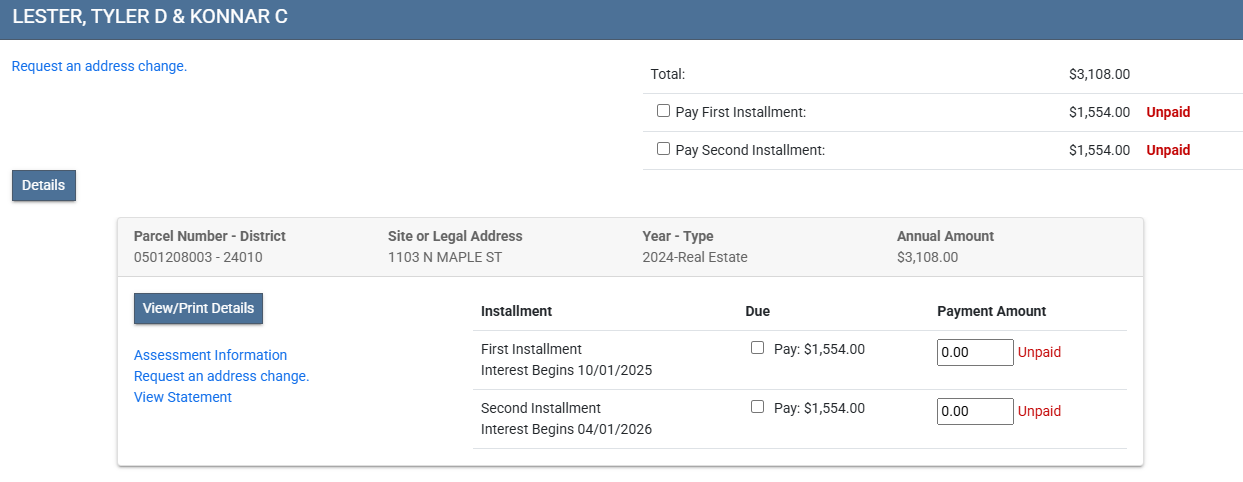Click the owner name header LESTER, TYLER D

(x=150, y=17)
